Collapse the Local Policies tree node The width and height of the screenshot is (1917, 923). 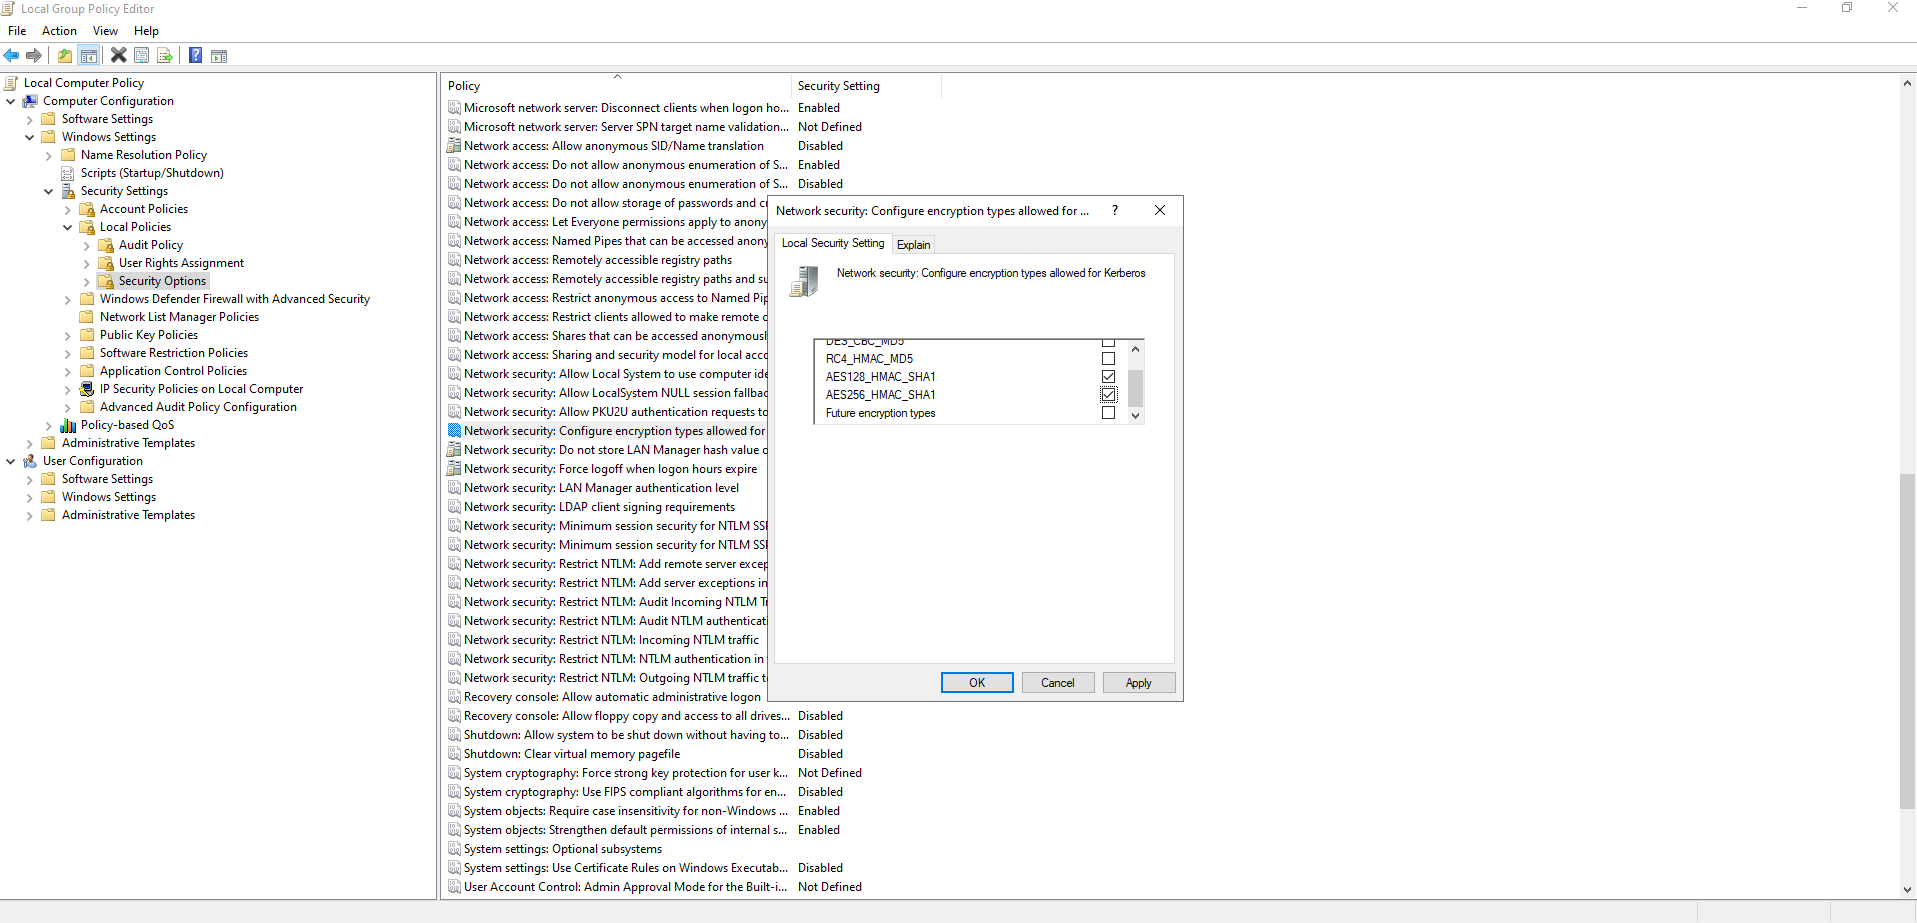pyautogui.click(x=68, y=228)
